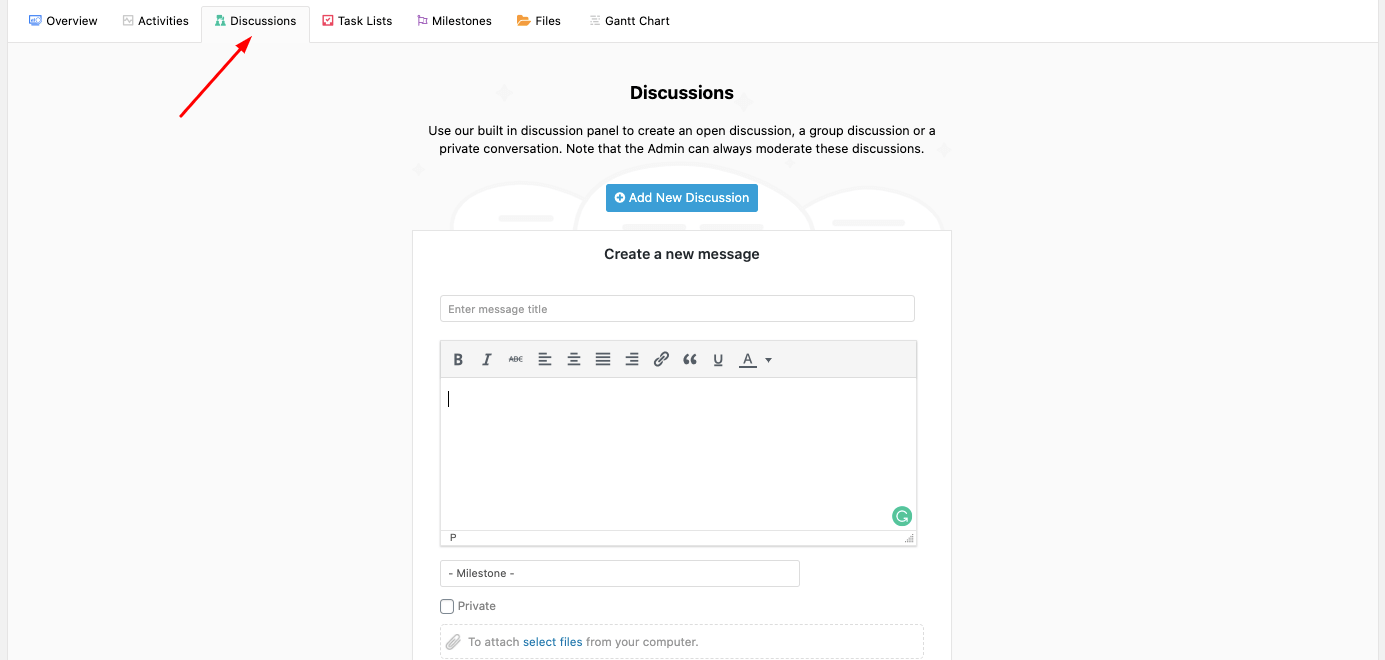Apply the text color A swatch

pos(747,360)
